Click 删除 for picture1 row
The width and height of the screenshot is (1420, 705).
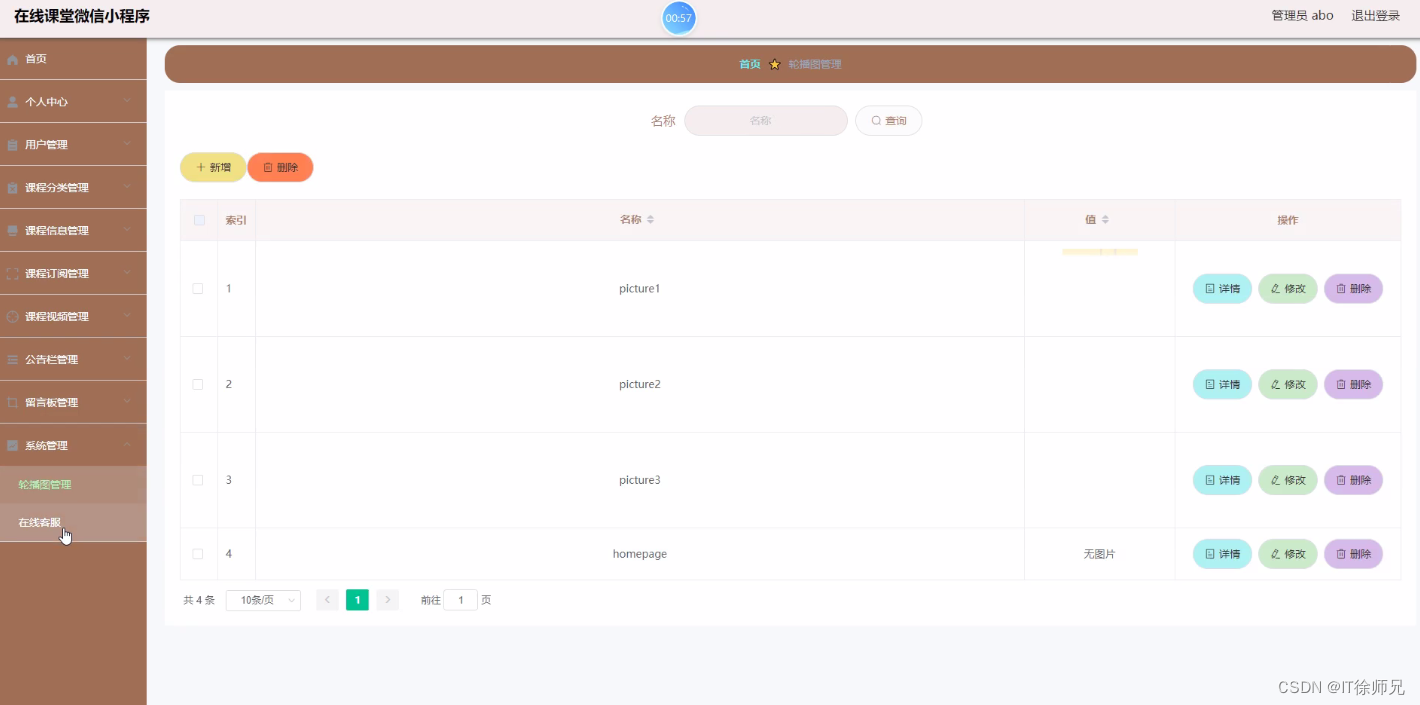pos(1353,289)
